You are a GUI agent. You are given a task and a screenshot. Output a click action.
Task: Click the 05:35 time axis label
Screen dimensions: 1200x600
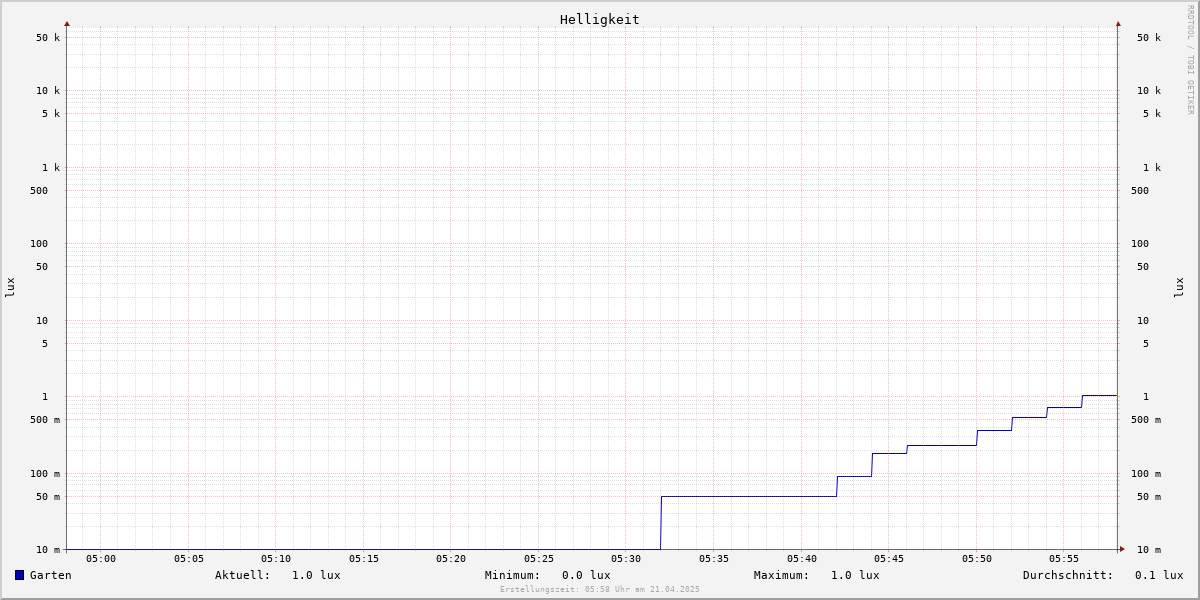pos(714,559)
